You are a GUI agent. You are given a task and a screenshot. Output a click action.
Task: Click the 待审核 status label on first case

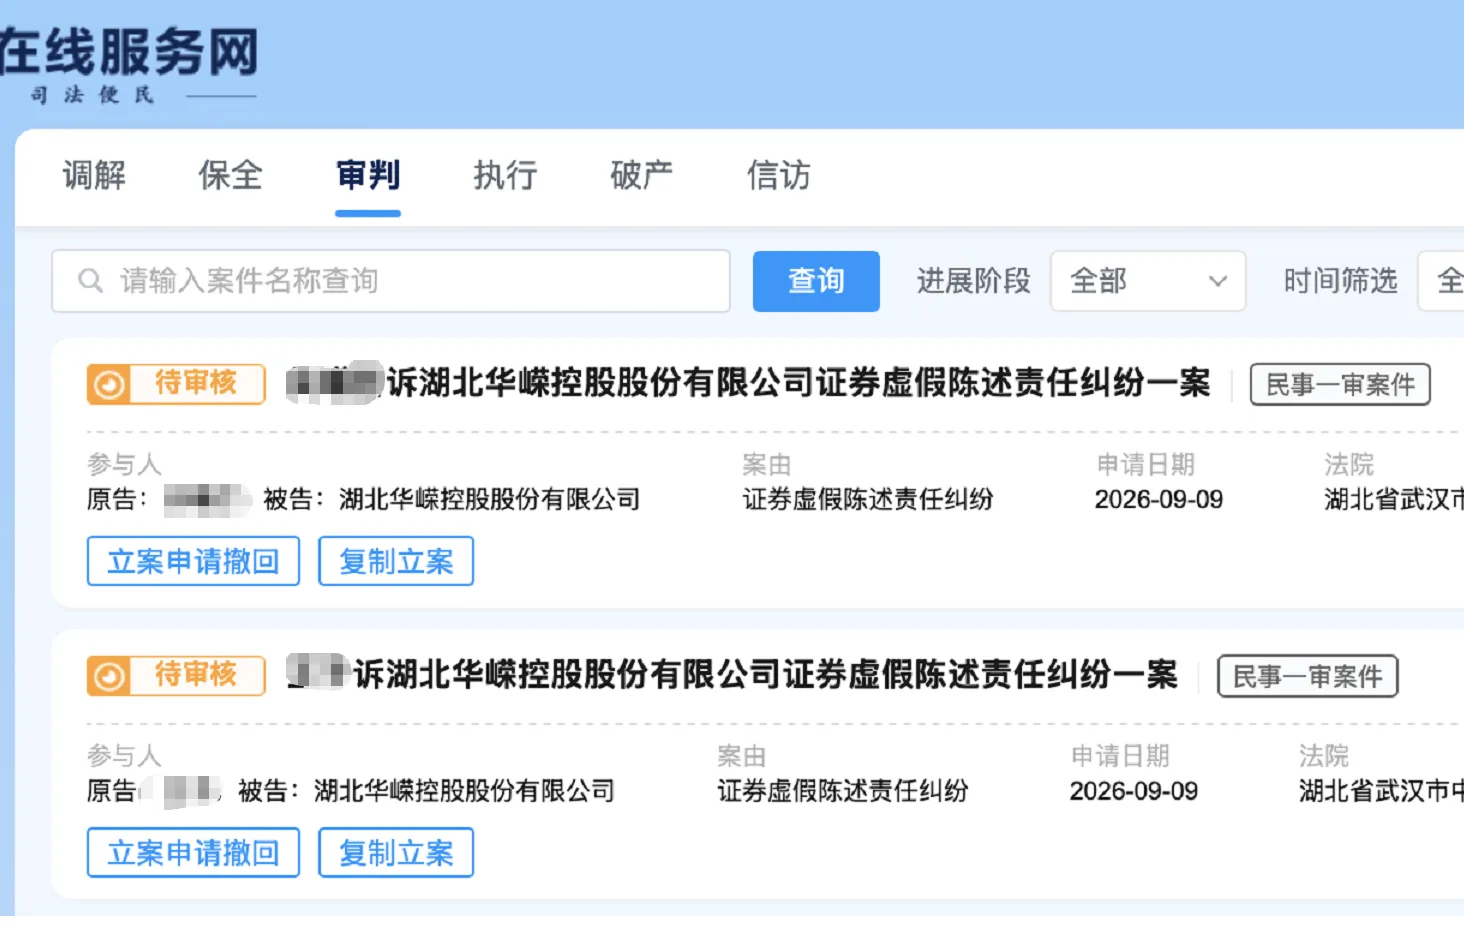pos(196,383)
